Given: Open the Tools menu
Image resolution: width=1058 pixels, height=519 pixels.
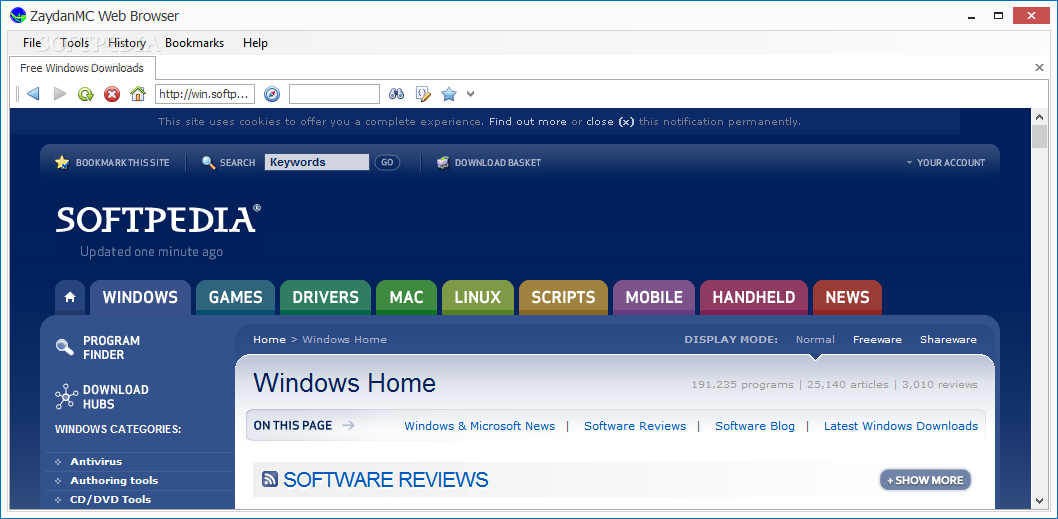Looking at the screenshot, I should point(74,43).
